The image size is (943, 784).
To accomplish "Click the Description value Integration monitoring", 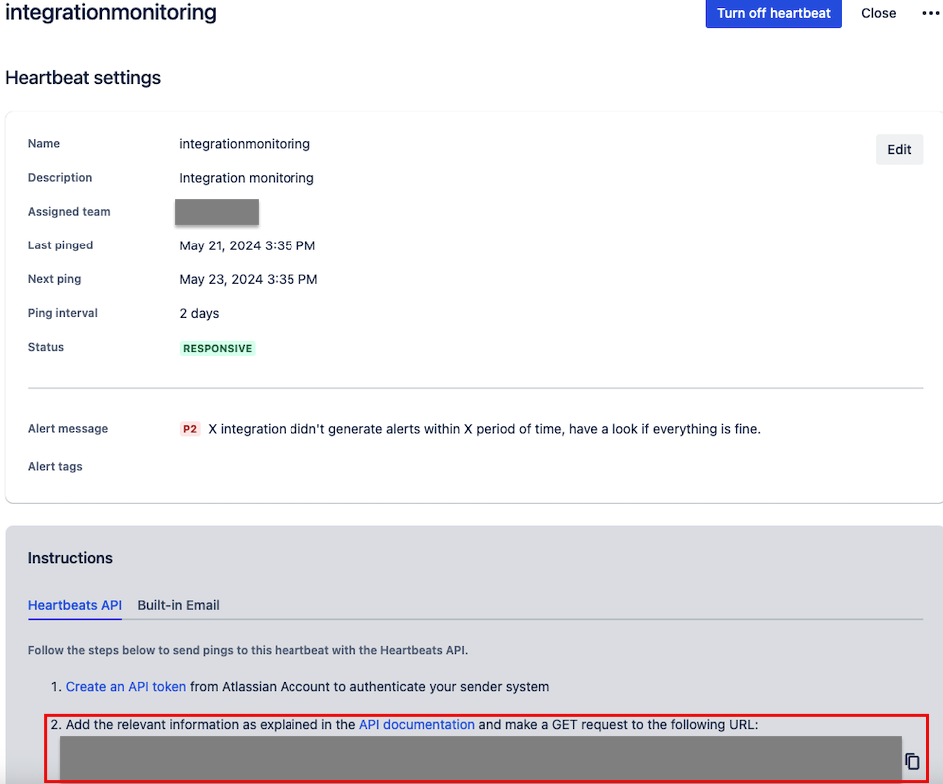I will 246,178.
